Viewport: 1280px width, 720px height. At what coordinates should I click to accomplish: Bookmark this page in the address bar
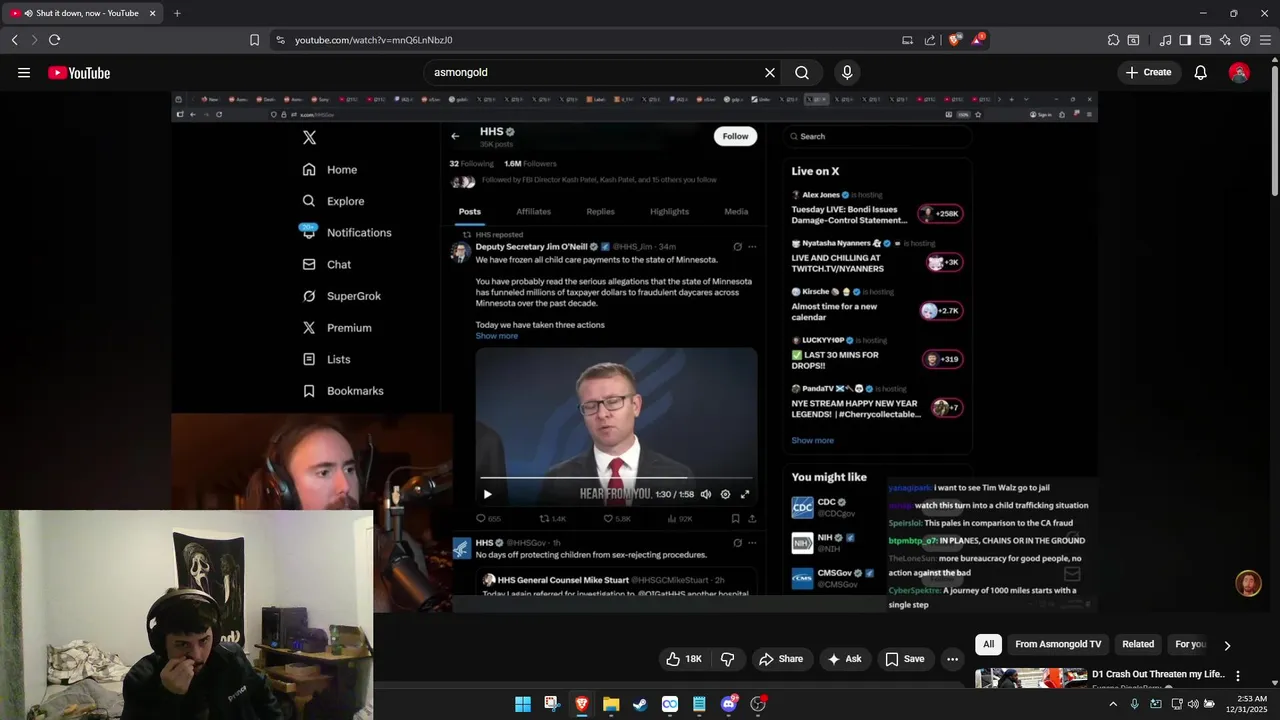(x=254, y=40)
